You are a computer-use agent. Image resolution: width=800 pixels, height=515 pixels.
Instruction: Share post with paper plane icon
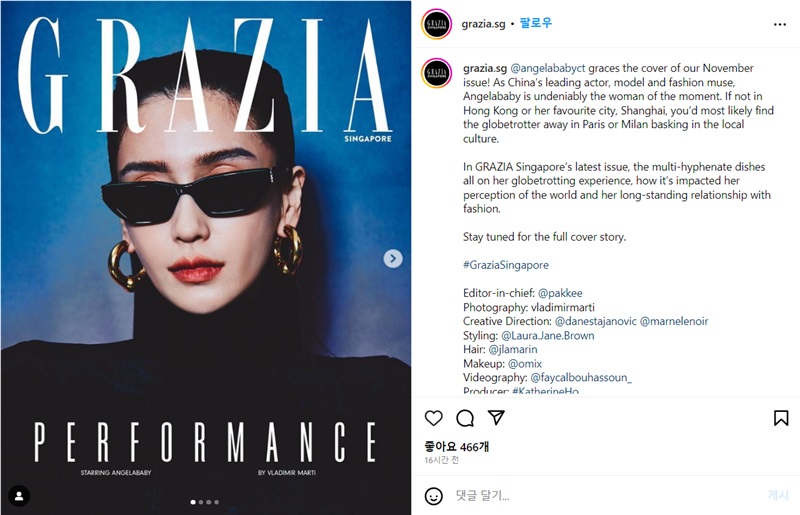click(496, 418)
